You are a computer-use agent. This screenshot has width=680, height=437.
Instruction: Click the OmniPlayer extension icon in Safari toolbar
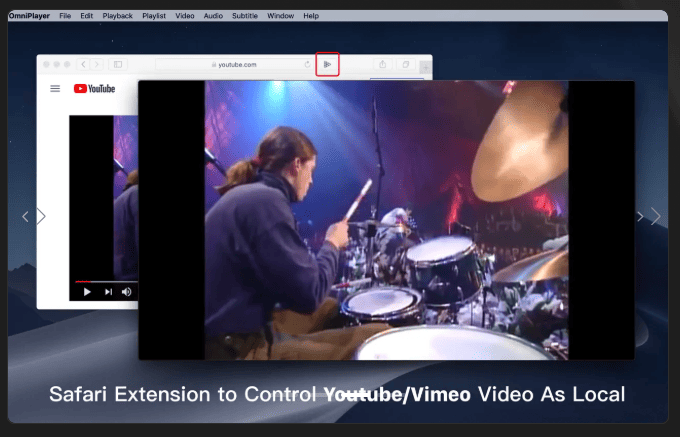click(x=327, y=64)
